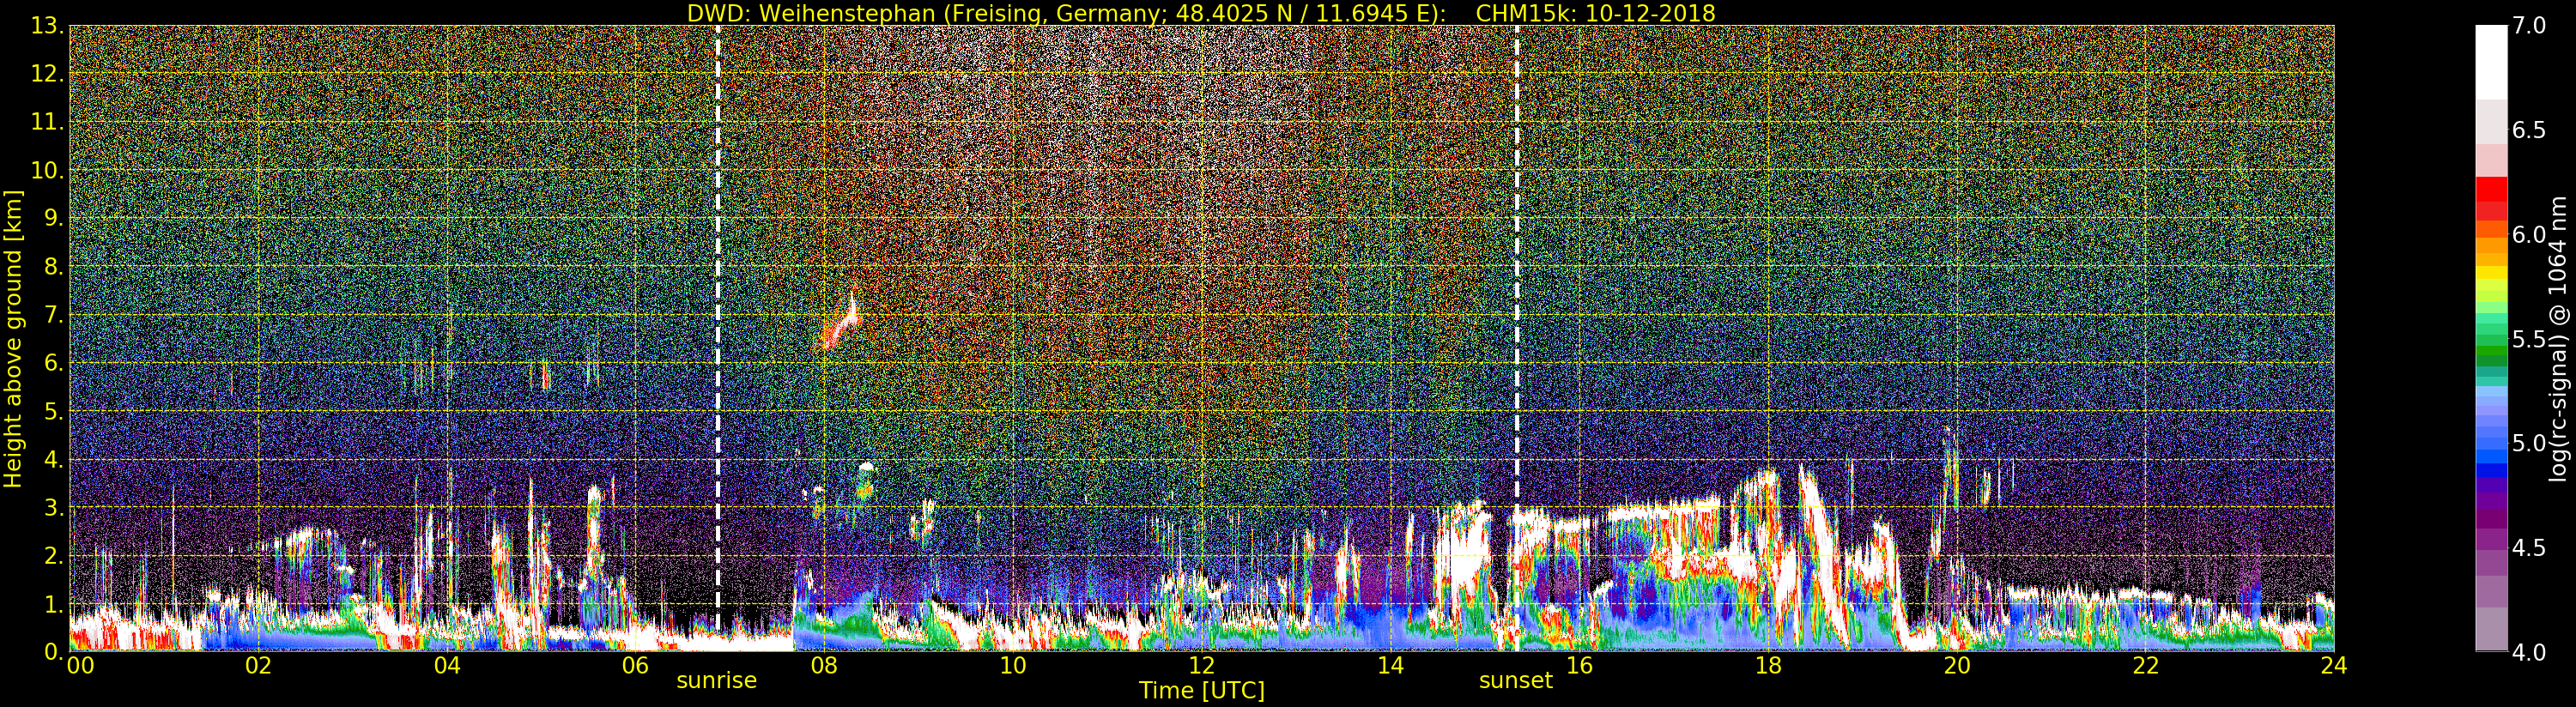
Task: Click the '08' time tick label
Action: pyautogui.click(x=824, y=666)
